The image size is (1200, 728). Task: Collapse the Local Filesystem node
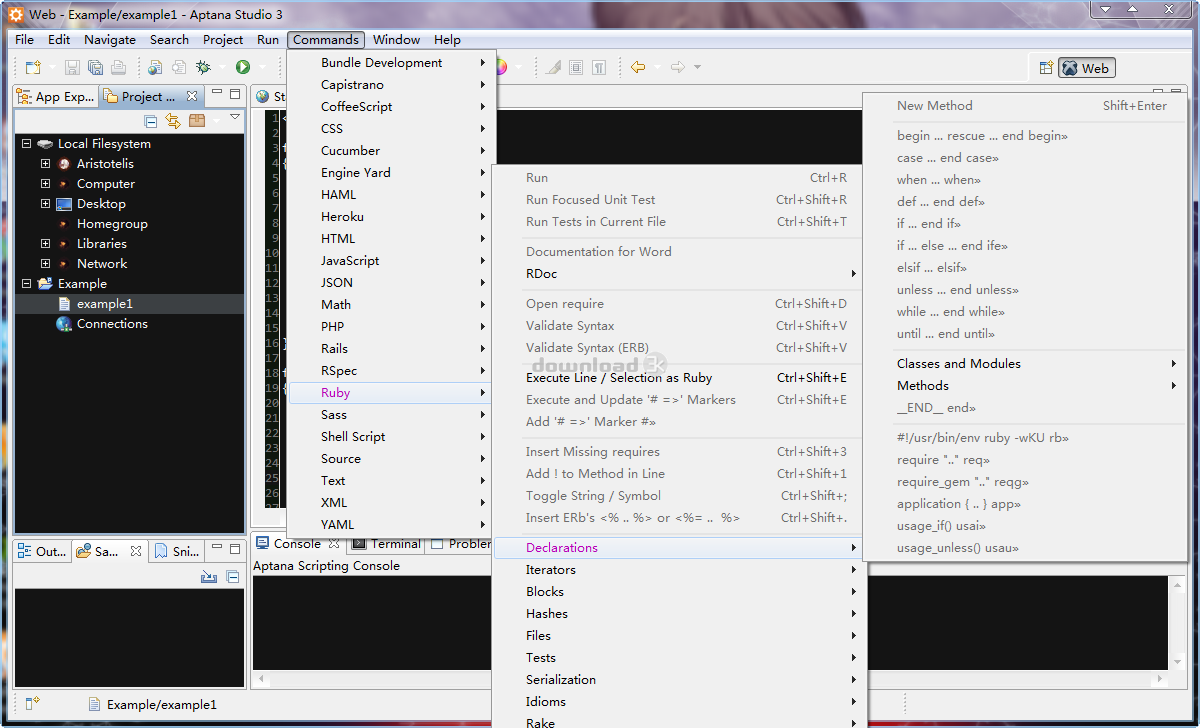click(x=27, y=144)
